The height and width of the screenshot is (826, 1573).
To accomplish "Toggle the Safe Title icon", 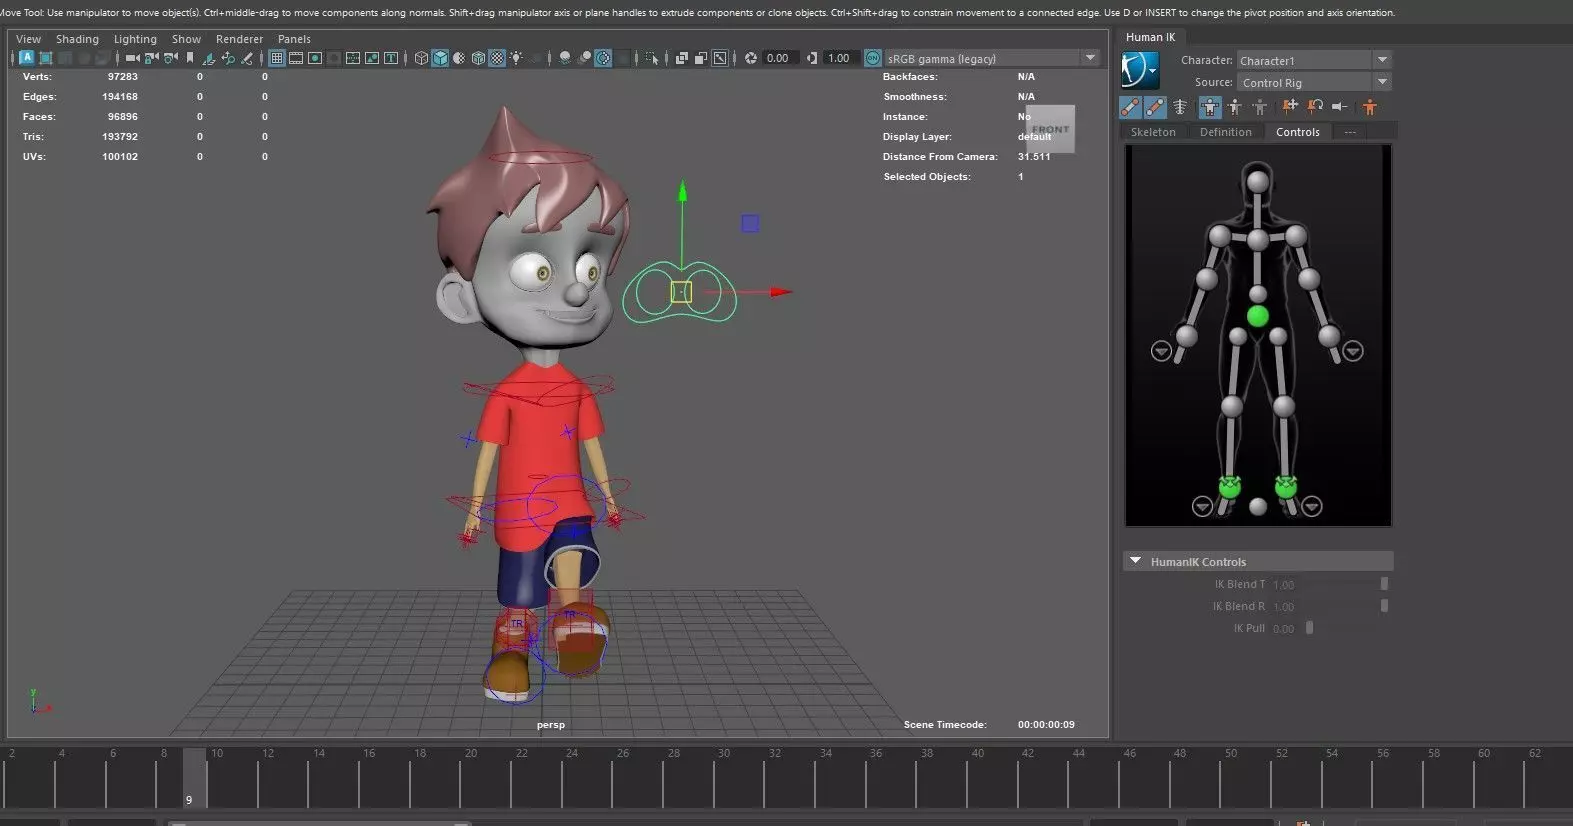I will (391, 58).
